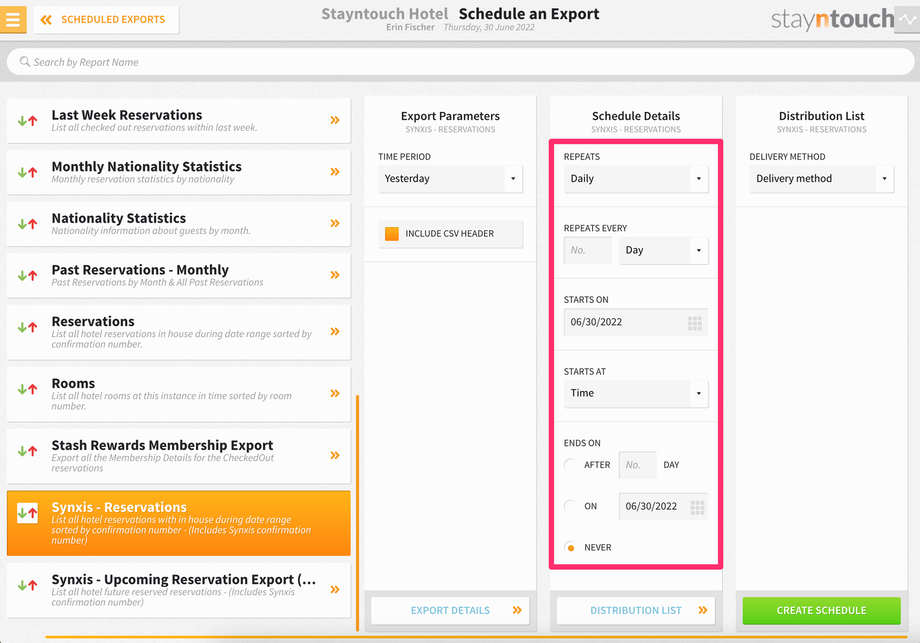
Task: Expand Reservations report with its chevron
Action: click(x=335, y=331)
